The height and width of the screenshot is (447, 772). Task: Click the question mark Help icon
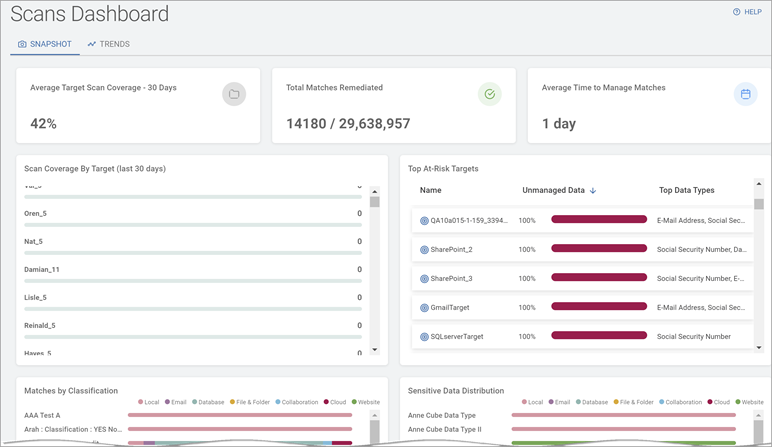coord(737,12)
